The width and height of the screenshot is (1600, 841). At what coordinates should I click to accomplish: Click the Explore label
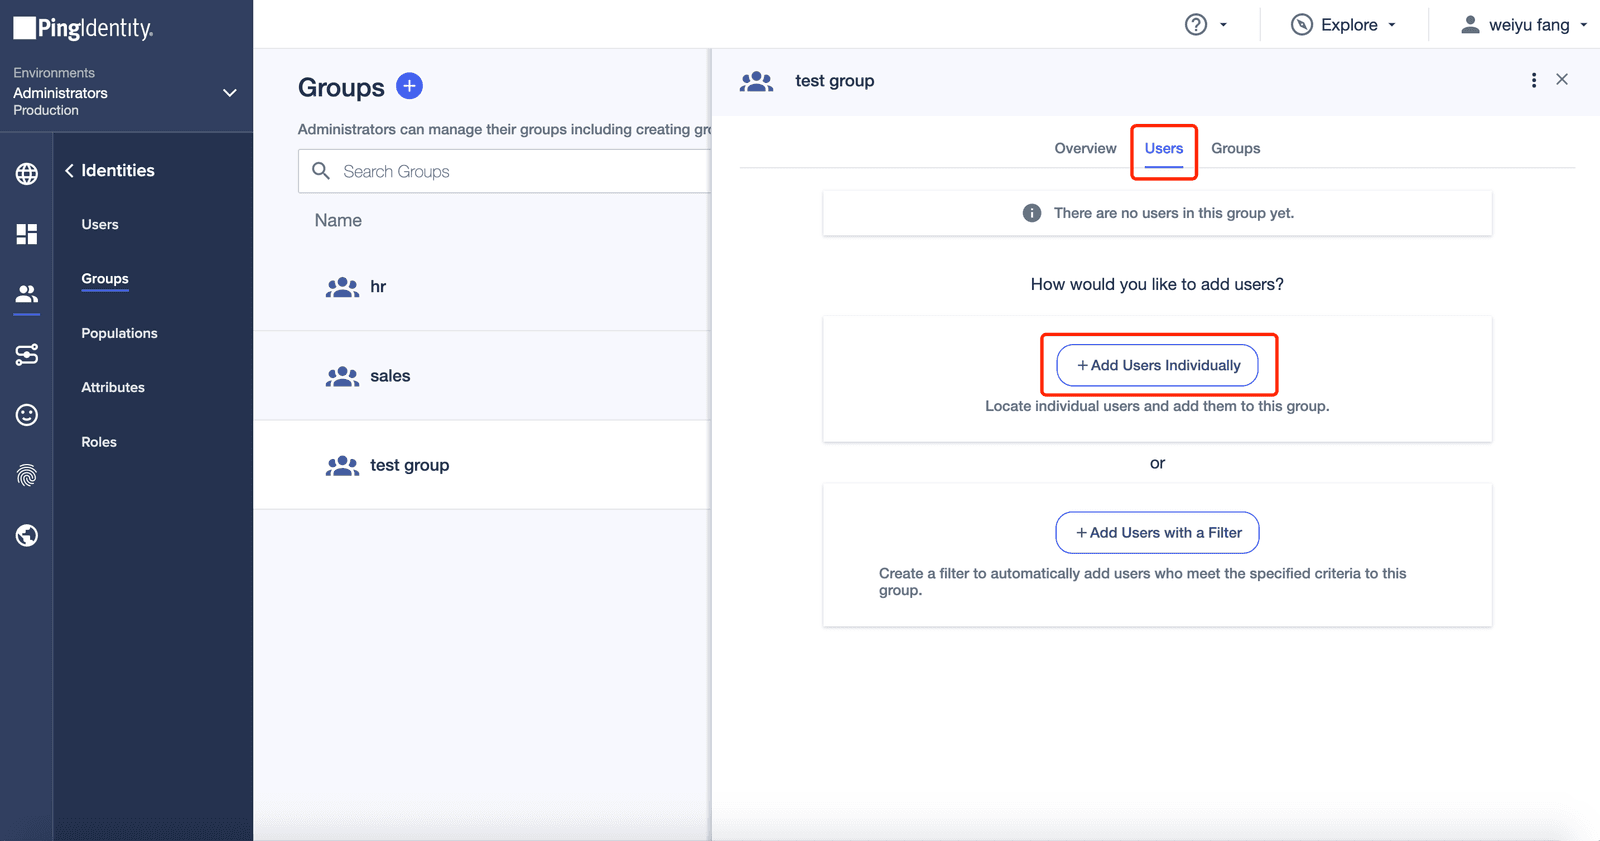click(1349, 25)
